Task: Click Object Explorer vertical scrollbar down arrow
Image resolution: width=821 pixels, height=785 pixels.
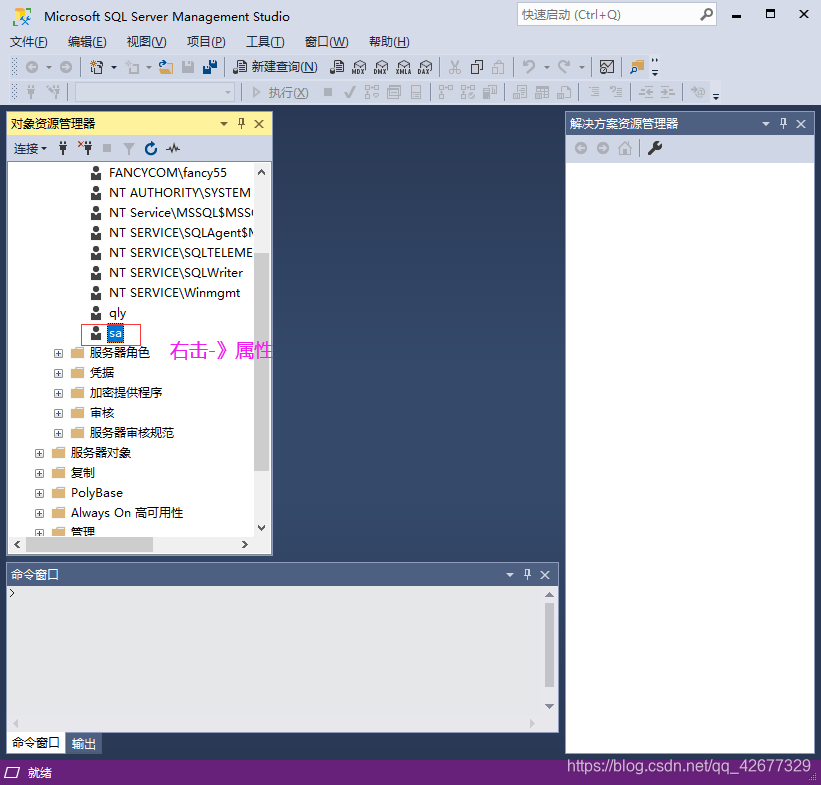Action: 262,527
